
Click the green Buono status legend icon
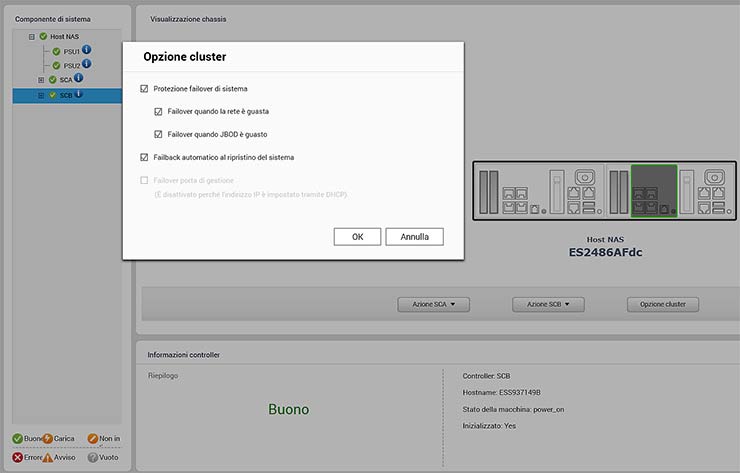[x=17, y=438]
